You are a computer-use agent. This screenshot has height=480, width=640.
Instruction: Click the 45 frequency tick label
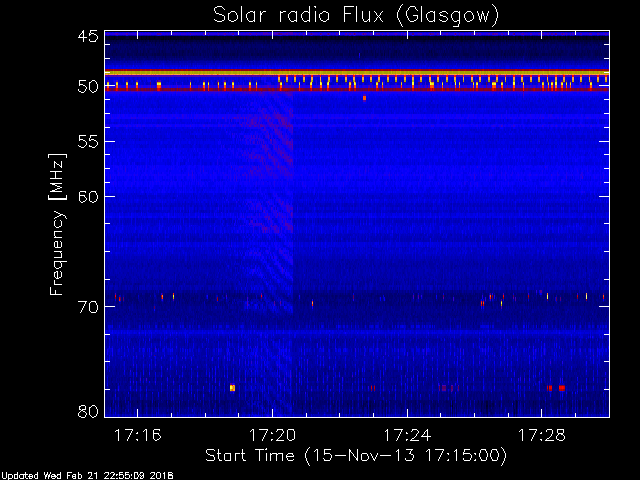pos(88,36)
